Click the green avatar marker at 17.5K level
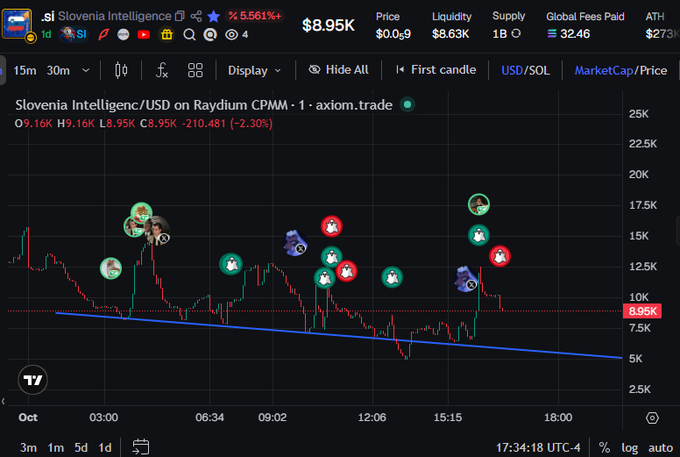This screenshot has width=680, height=457. (479, 205)
